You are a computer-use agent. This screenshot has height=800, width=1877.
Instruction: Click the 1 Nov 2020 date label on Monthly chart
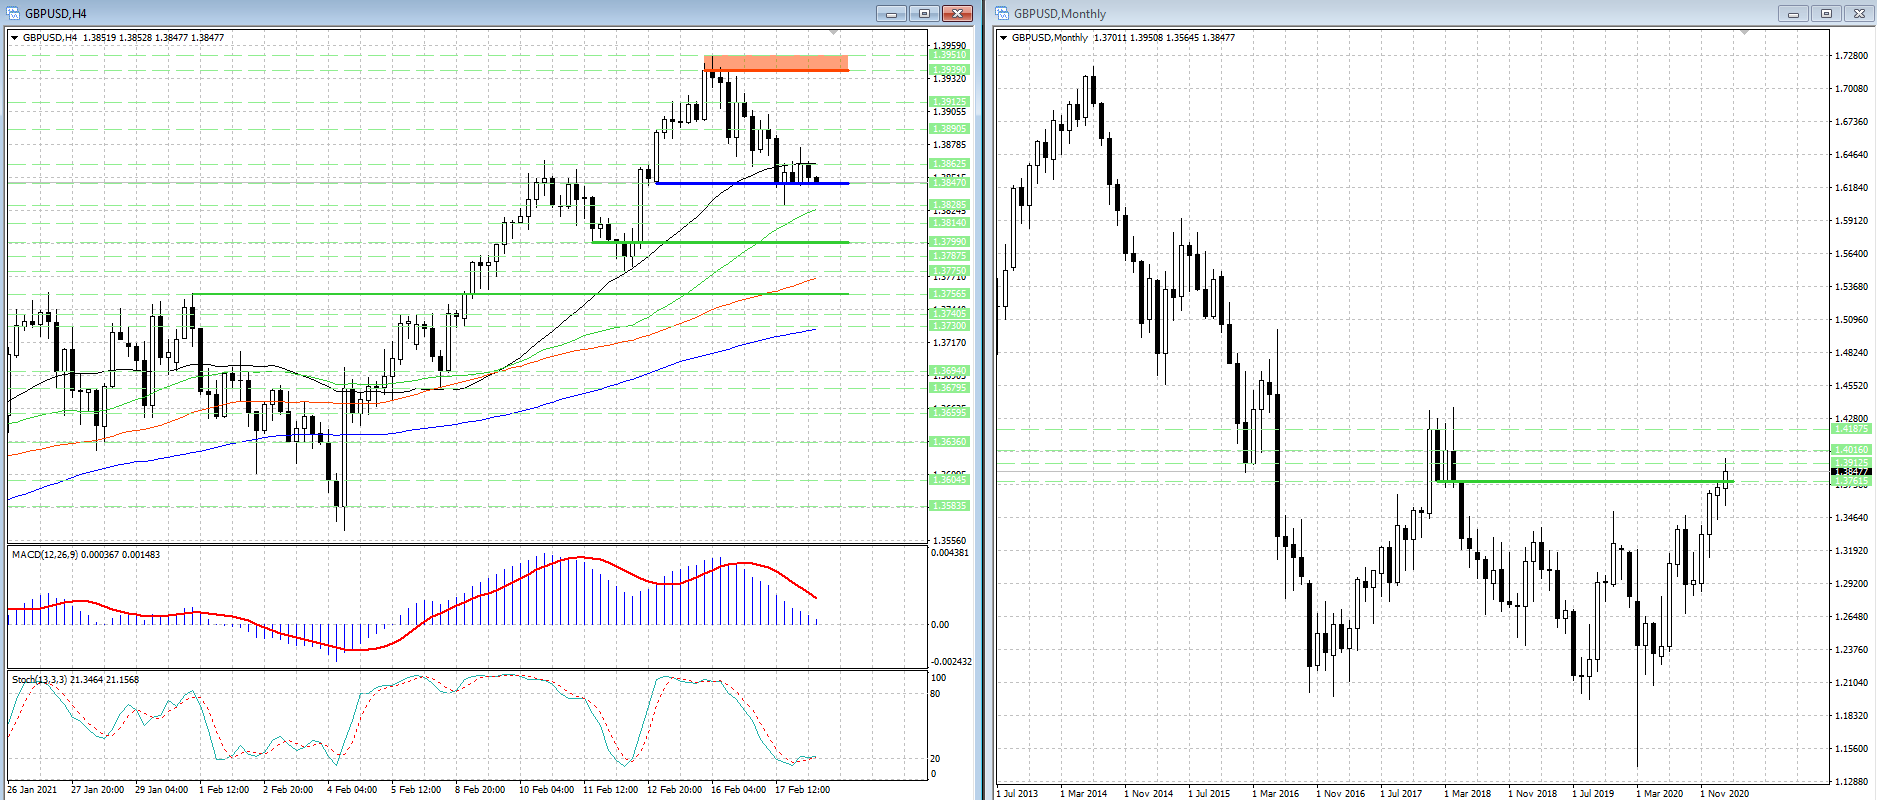[1724, 793]
